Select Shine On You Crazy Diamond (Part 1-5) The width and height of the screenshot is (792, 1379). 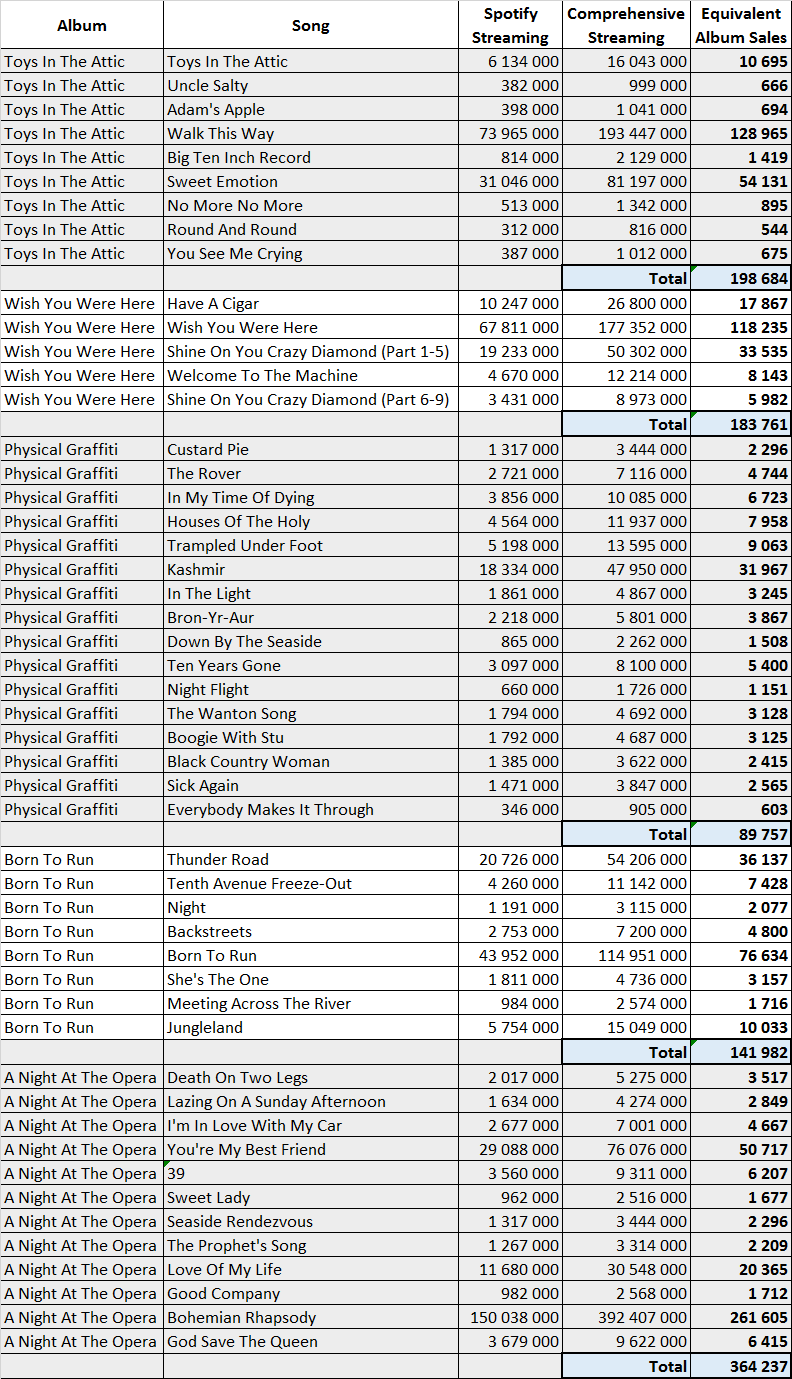point(310,351)
